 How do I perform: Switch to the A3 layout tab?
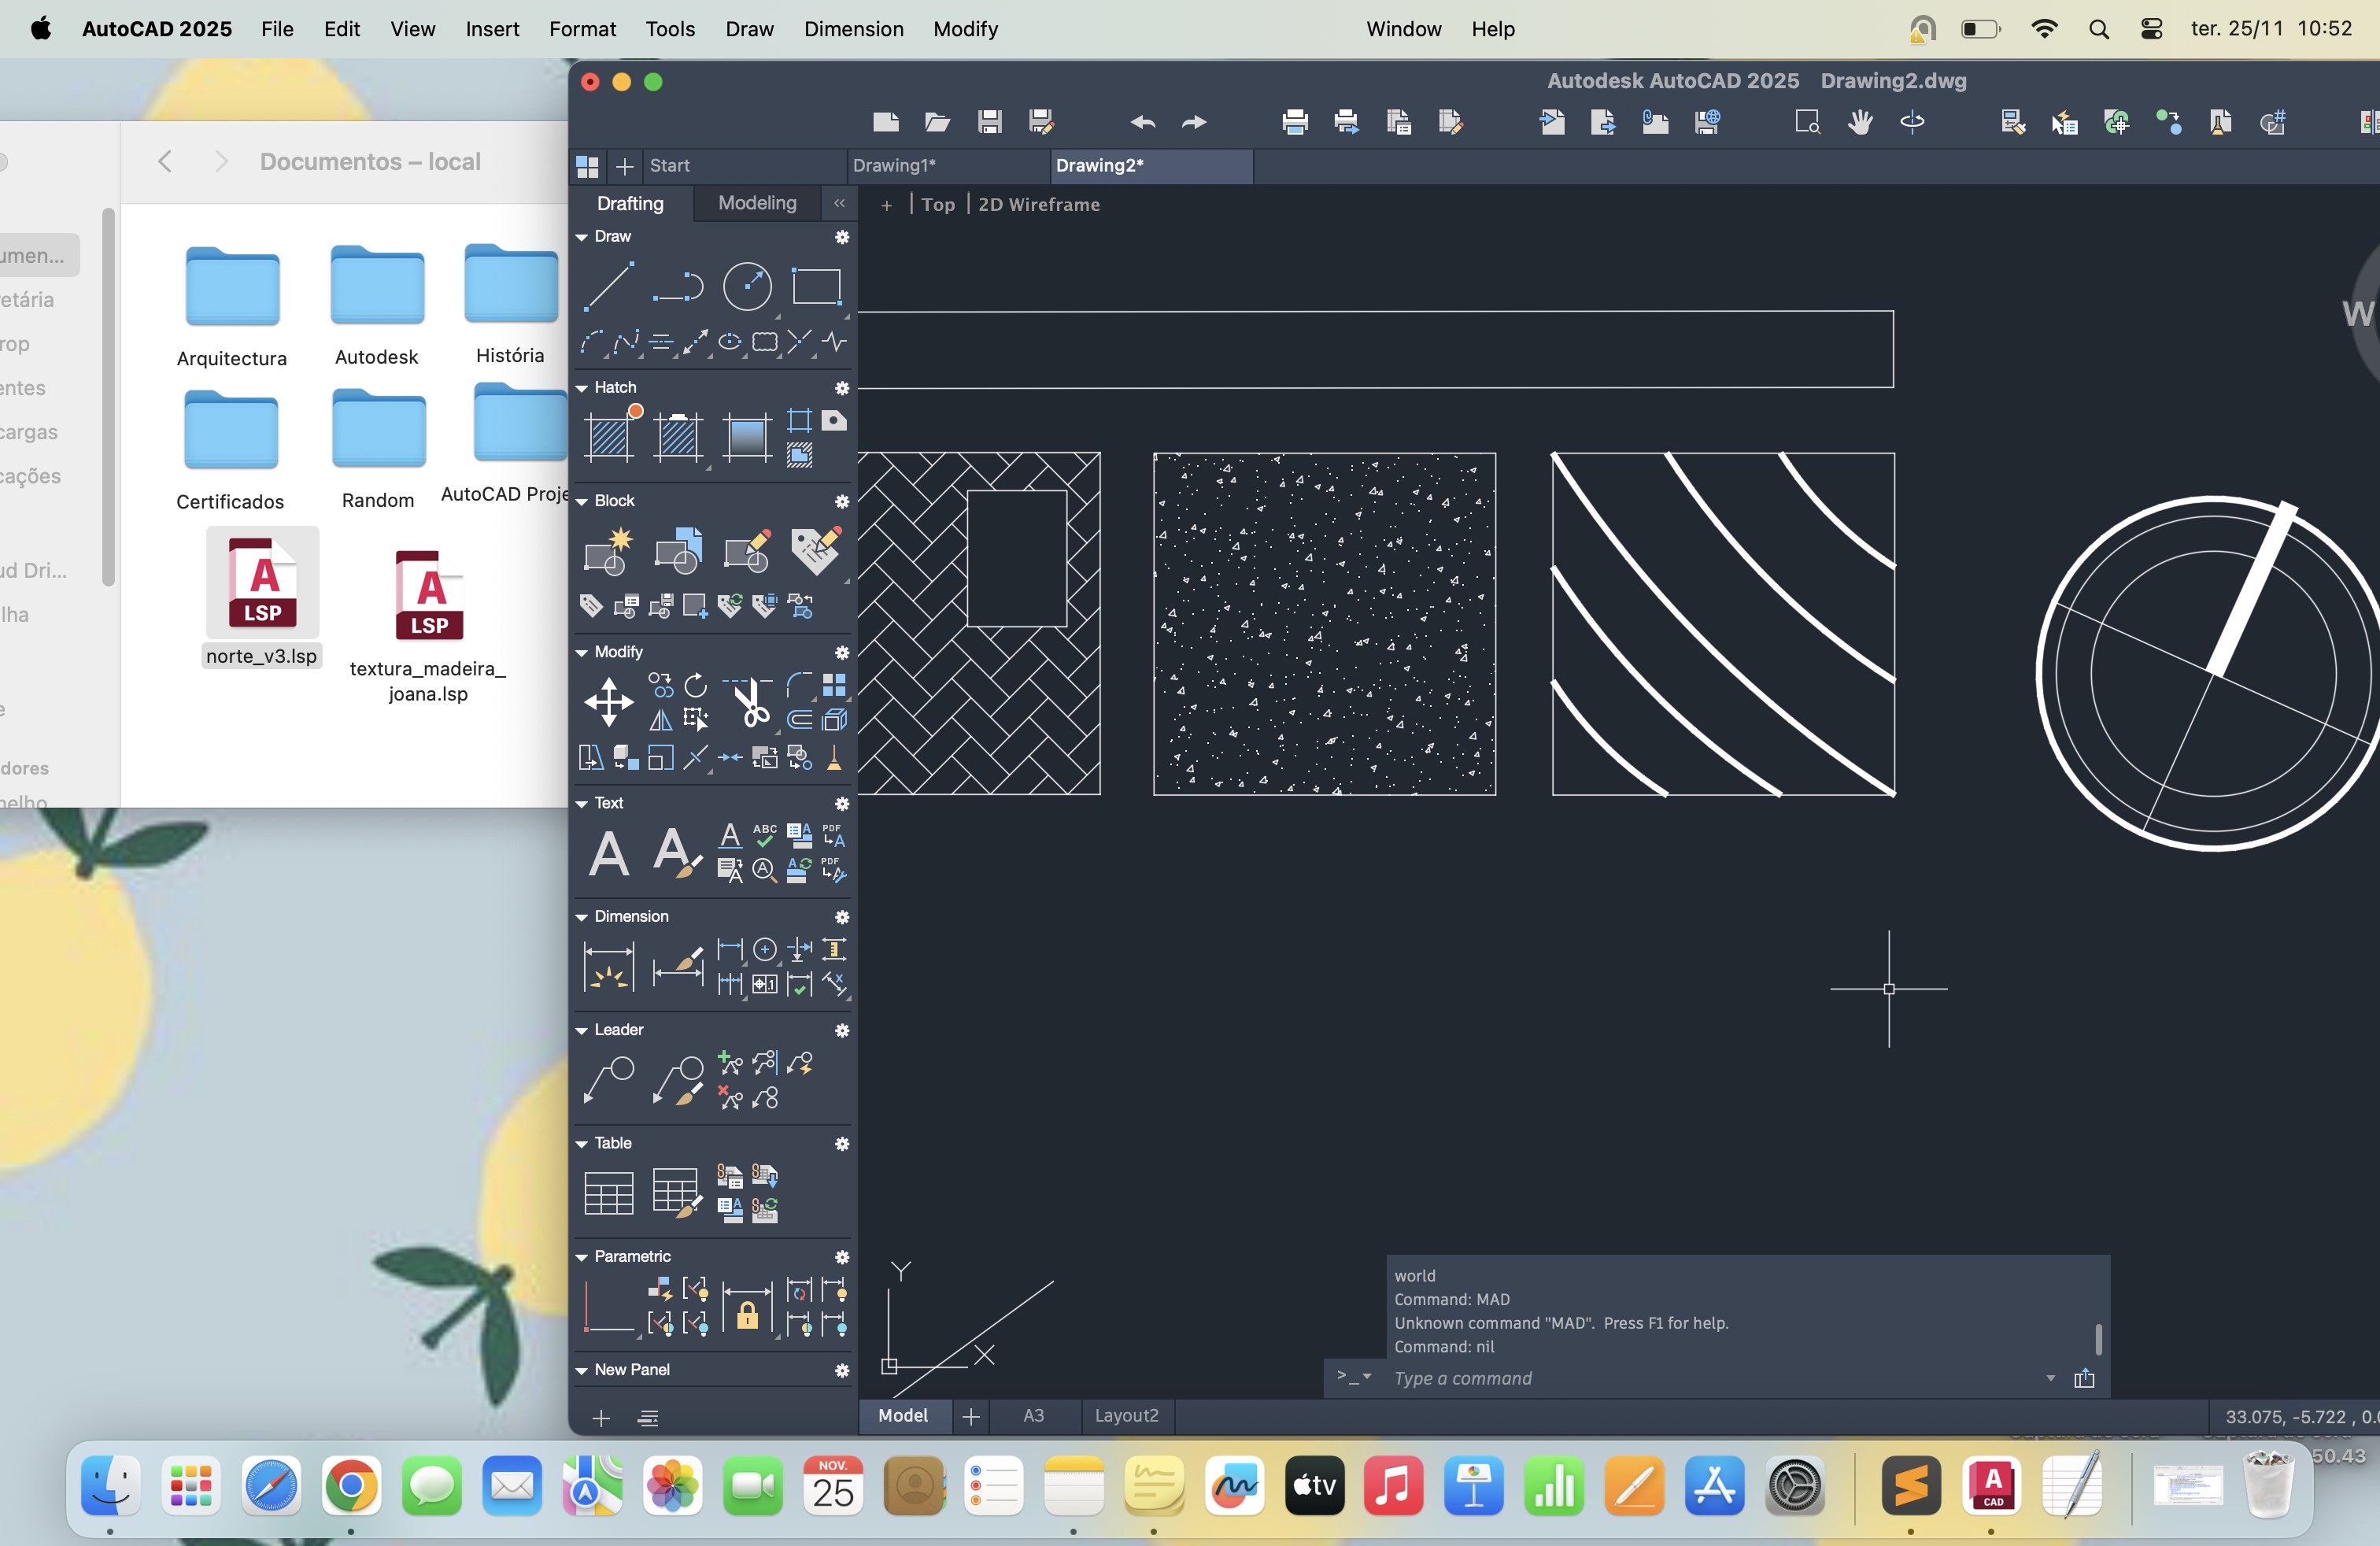[x=1033, y=1415]
